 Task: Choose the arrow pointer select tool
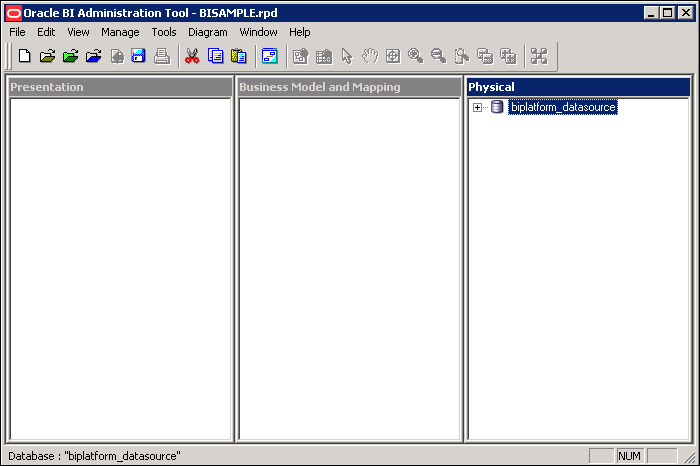pyautogui.click(x=347, y=56)
